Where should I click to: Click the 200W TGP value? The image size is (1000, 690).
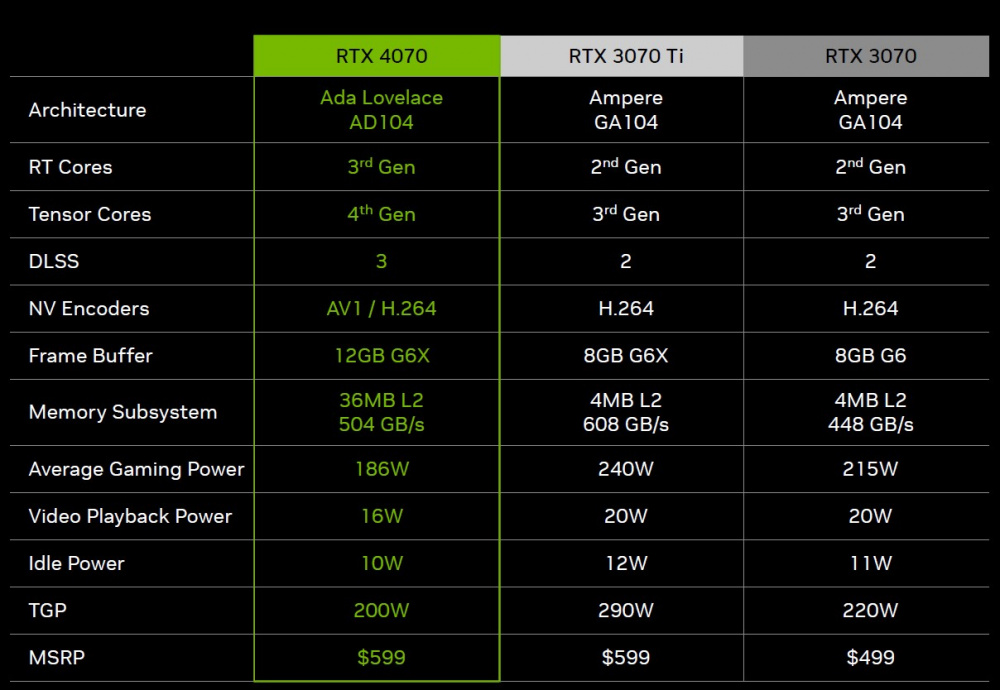click(x=381, y=611)
